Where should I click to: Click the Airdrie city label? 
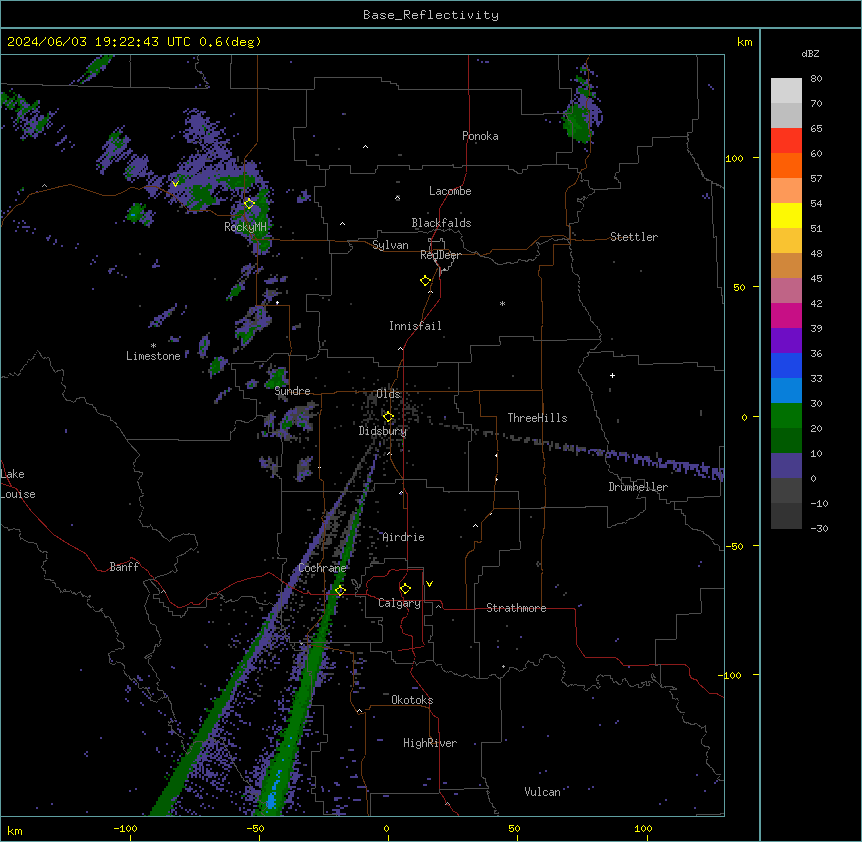click(403, 537)
